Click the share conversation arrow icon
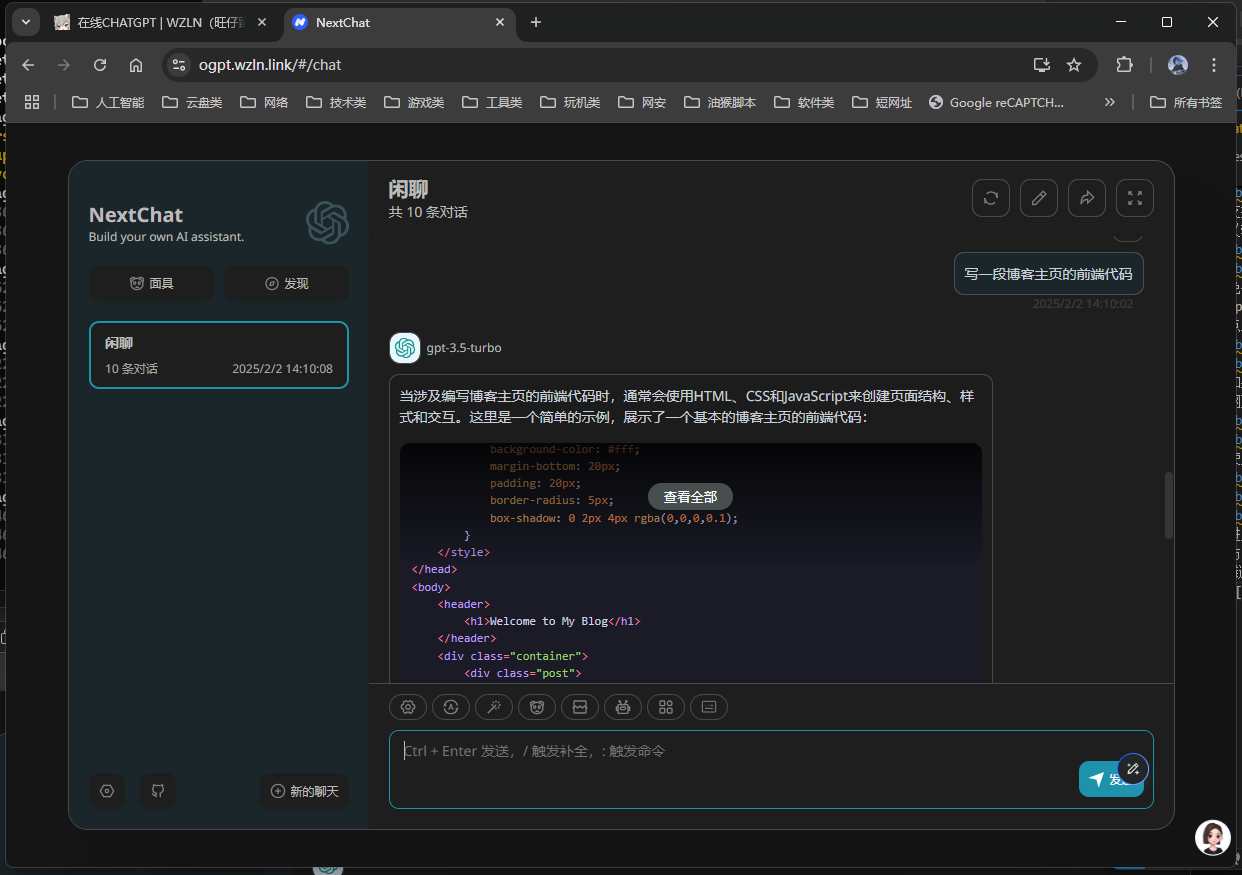This screenshot has width=1242, height=875. click(1087, 198)
